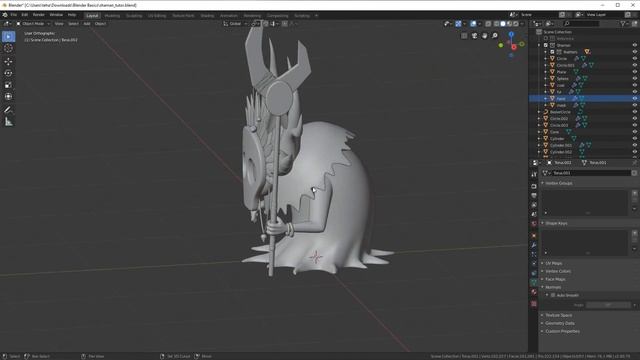This screenshot has width=640, height=360.
Task: Open the Object Data properties tab
Action: coord(534,282)
